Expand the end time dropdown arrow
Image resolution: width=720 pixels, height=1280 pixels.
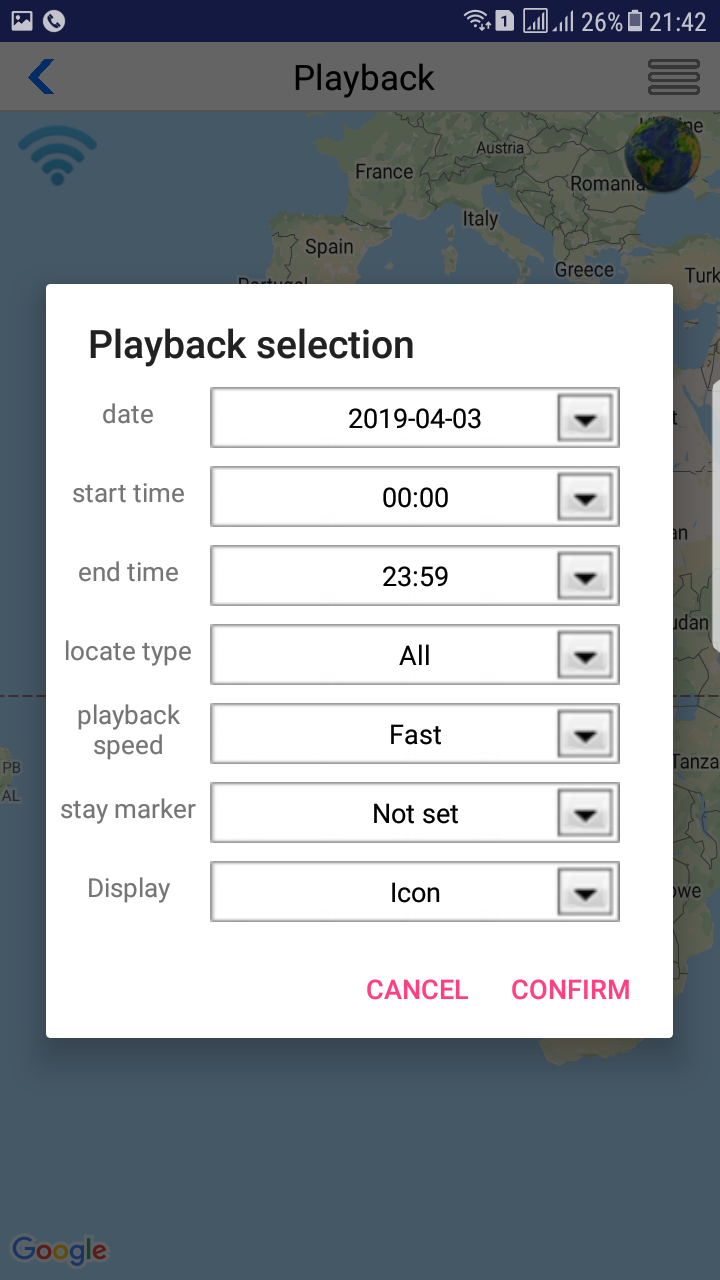coord(585,576)
